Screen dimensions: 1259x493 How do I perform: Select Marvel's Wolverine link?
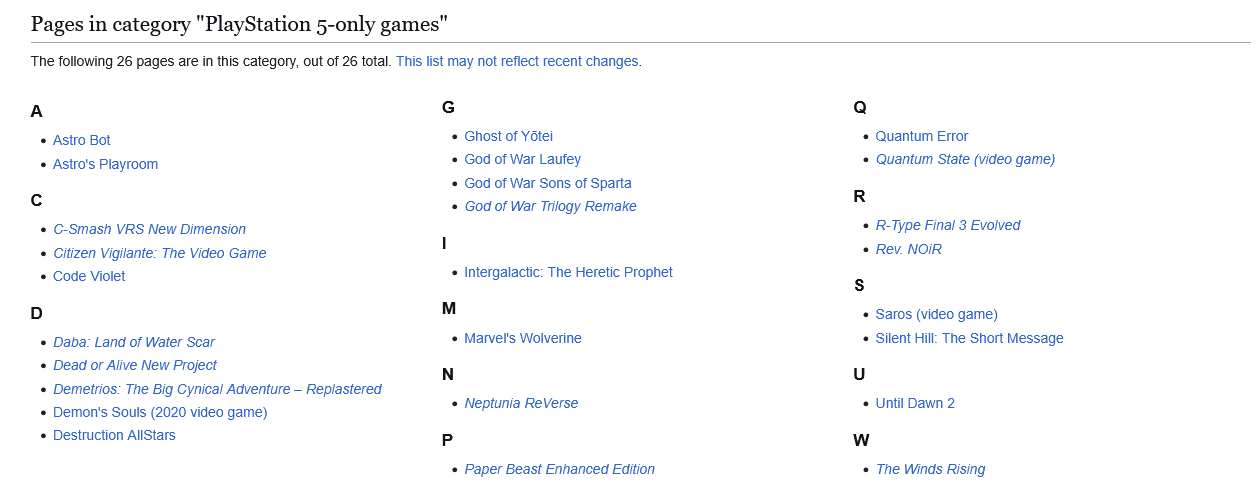523,338
